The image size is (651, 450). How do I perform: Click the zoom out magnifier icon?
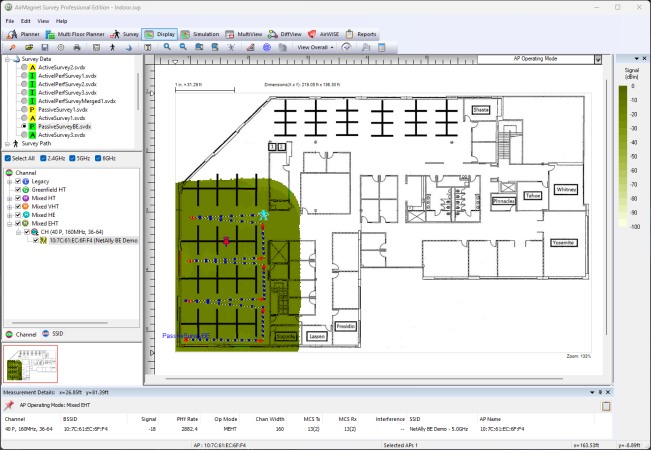pyautogui.click(x=183, y=47)
